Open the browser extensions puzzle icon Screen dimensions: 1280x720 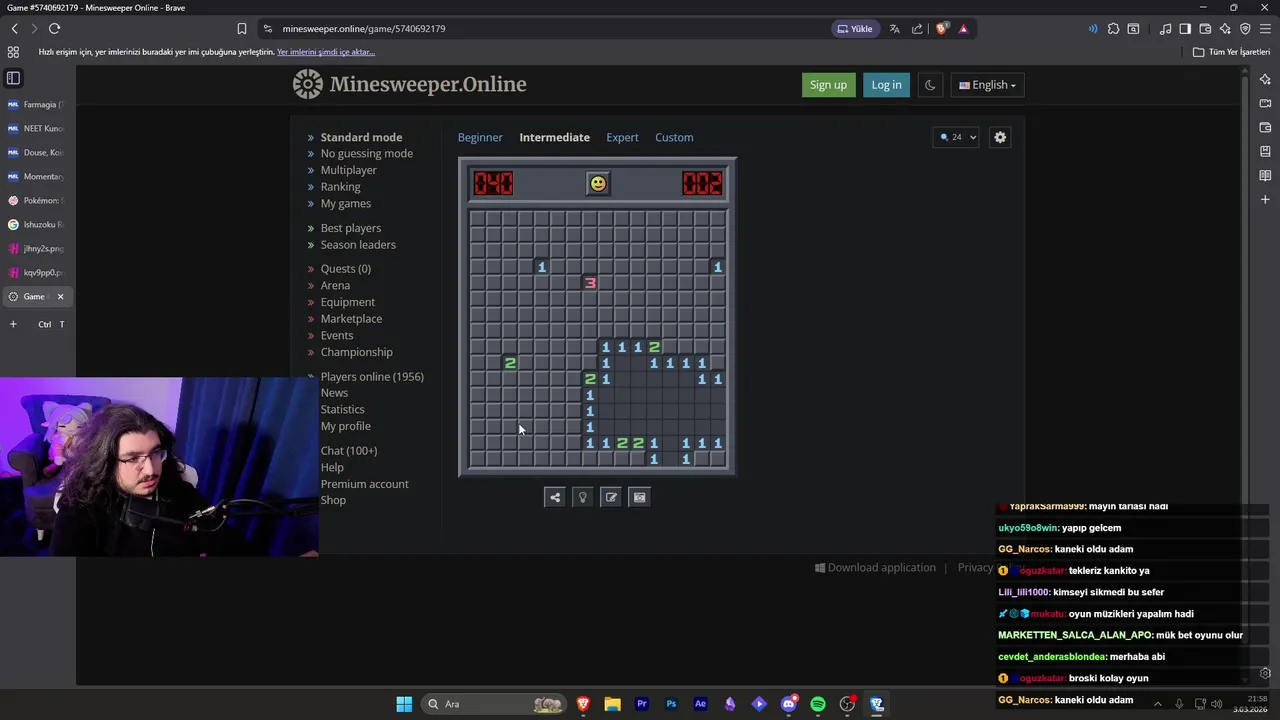pos(1113,29)
